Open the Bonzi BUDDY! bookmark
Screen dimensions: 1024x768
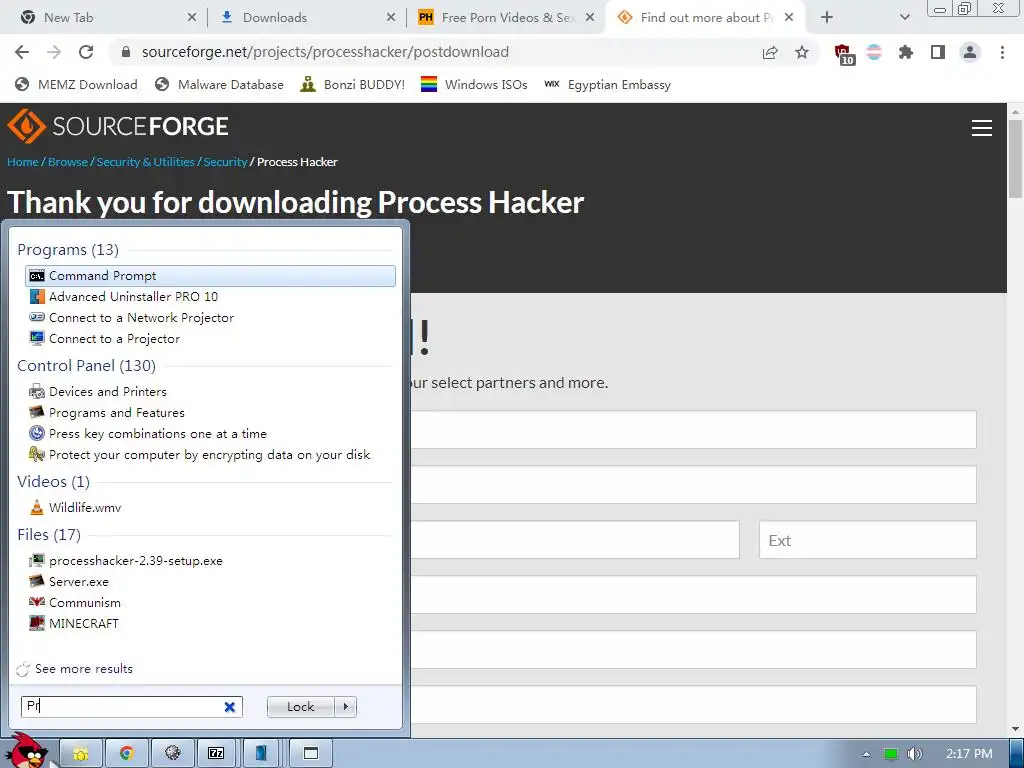pyautogui.click(x=353, y=84)
